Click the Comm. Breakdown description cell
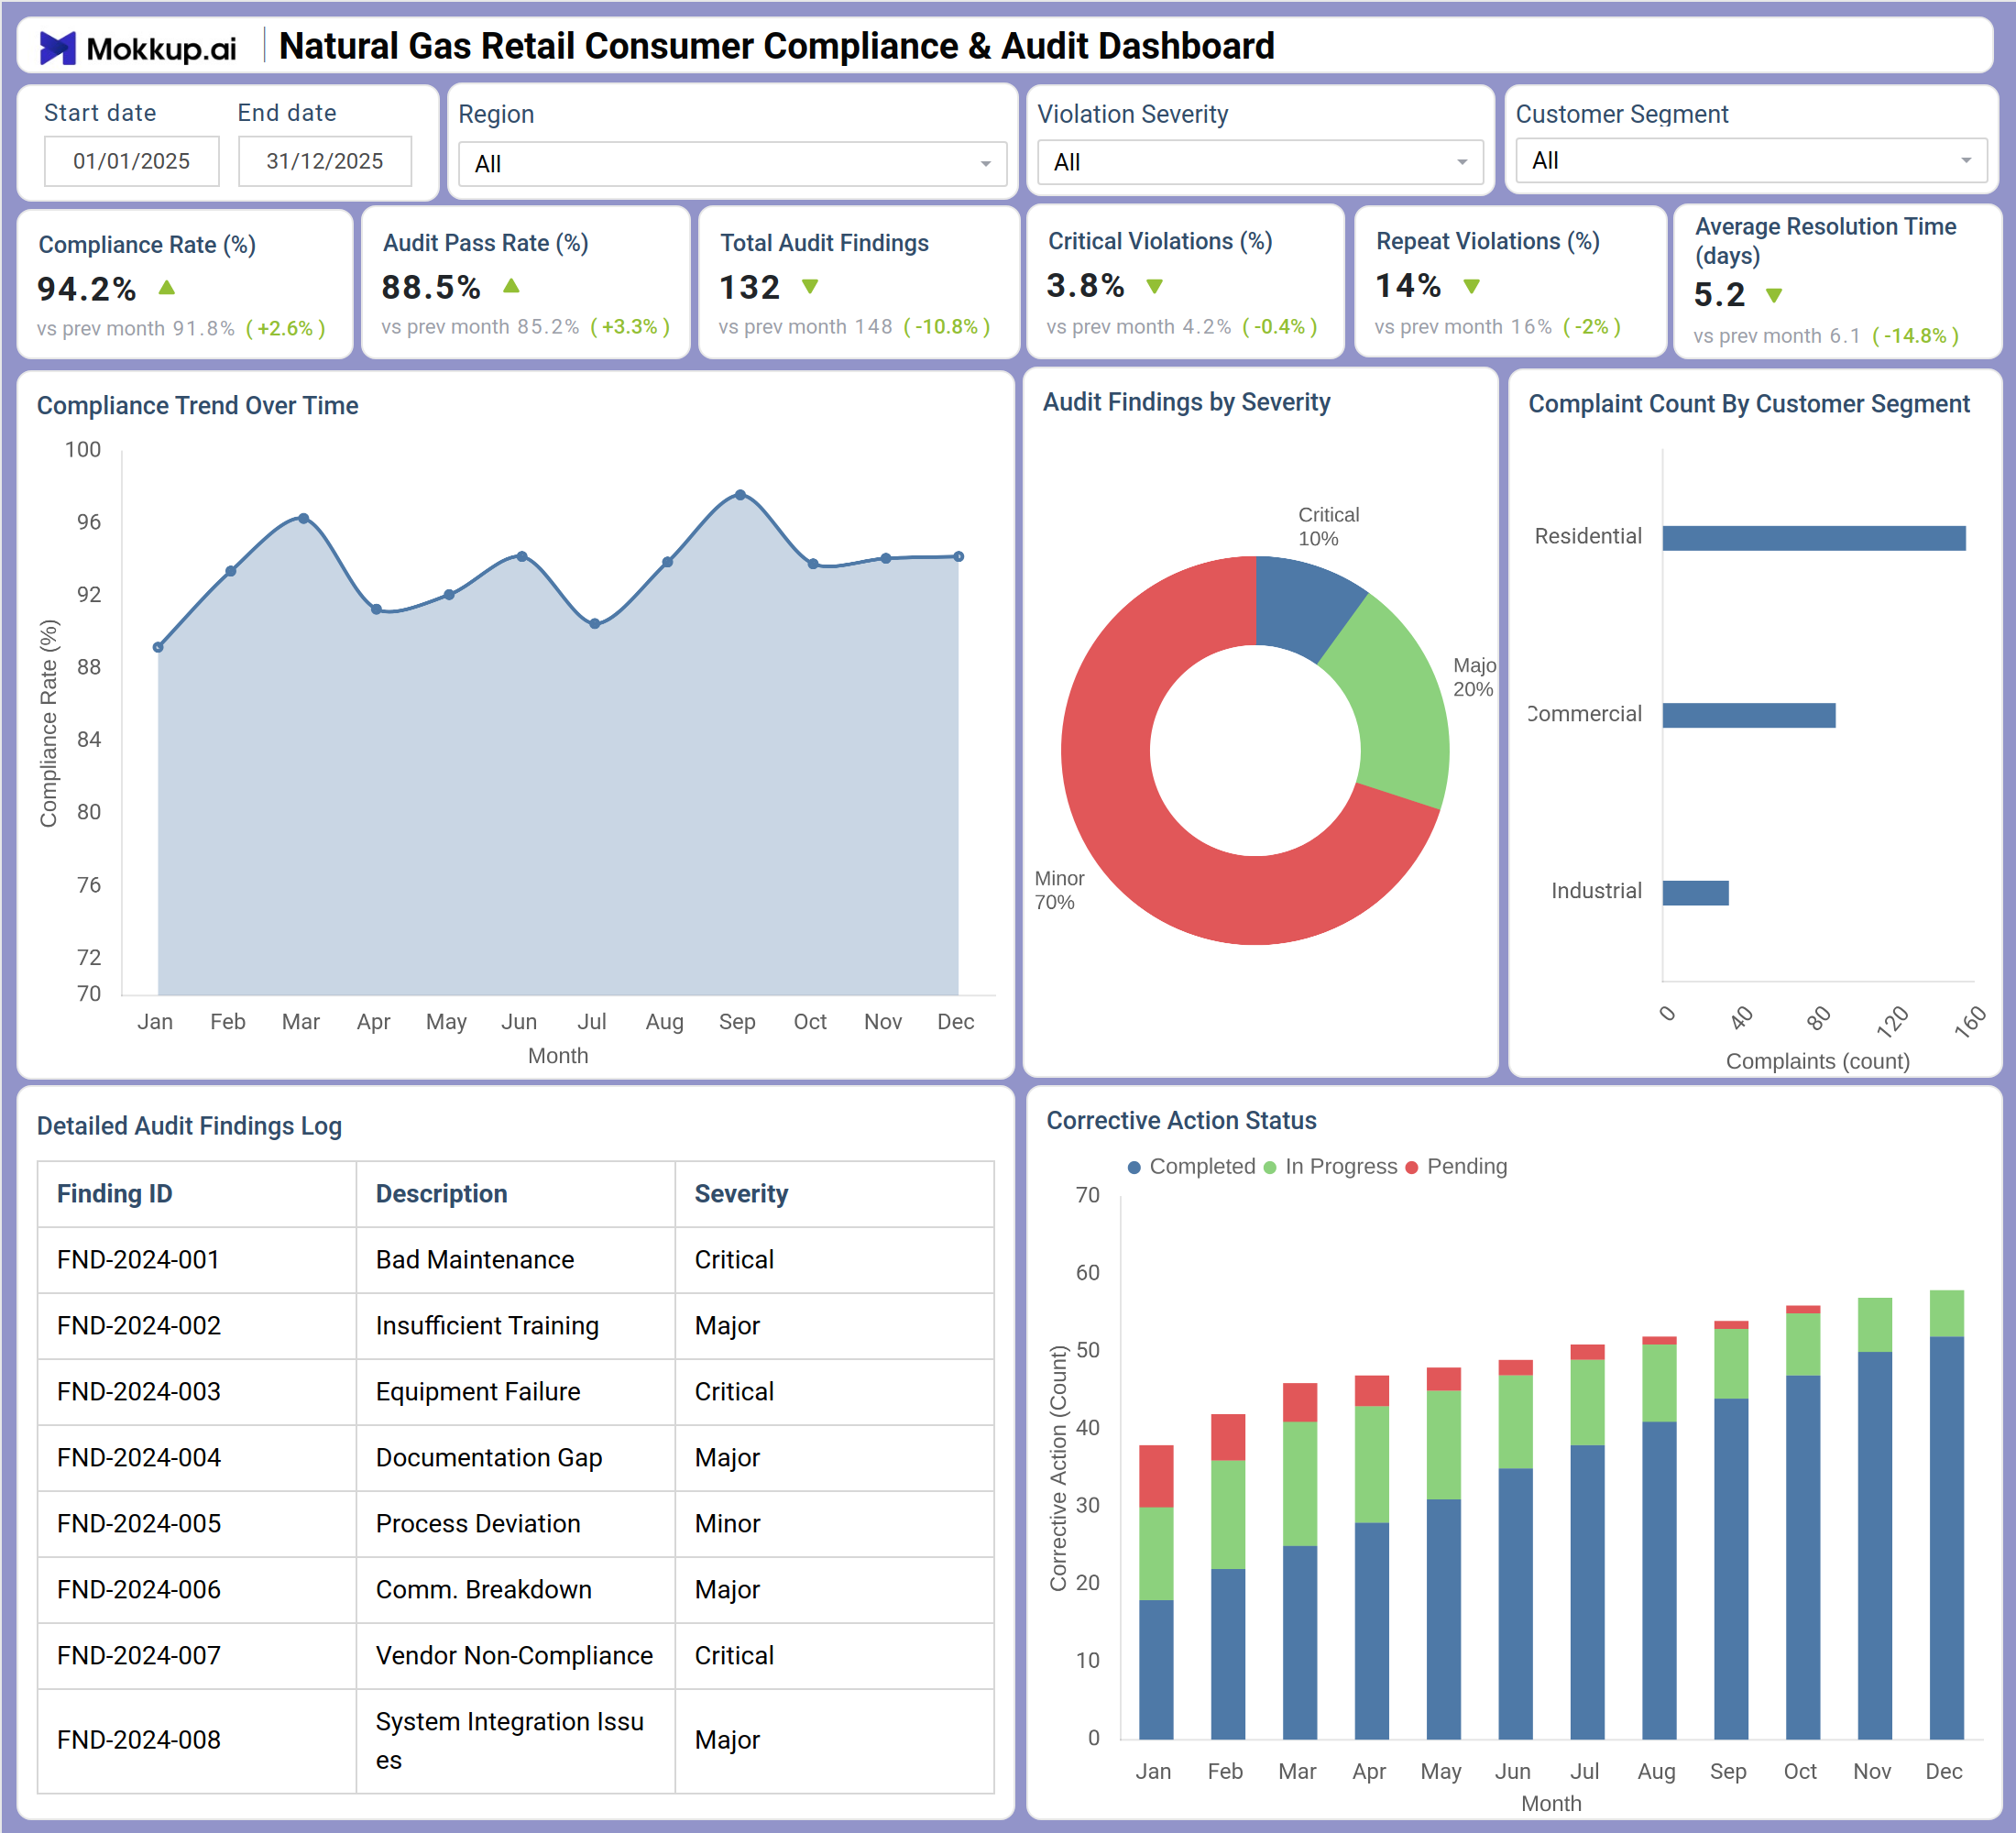This screenshot has height=1833, width=2016. point(516,1590)
